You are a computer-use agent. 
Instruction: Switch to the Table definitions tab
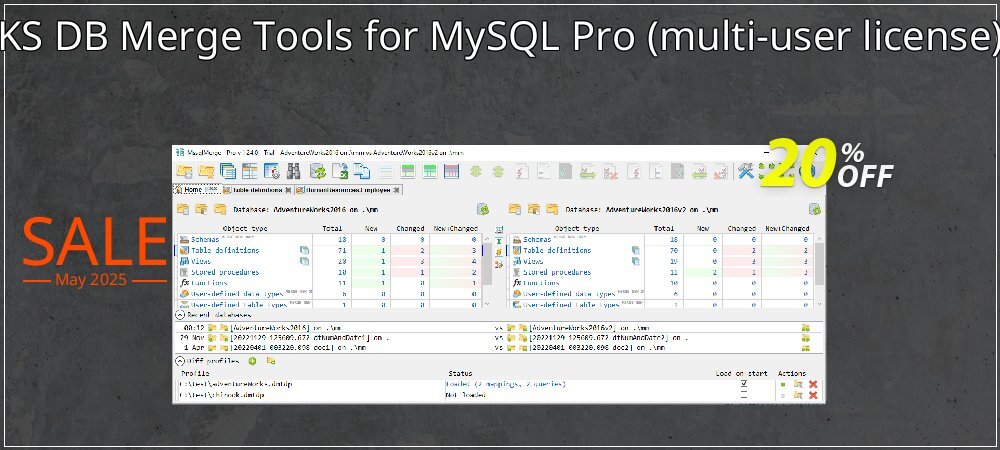point(258,190)
